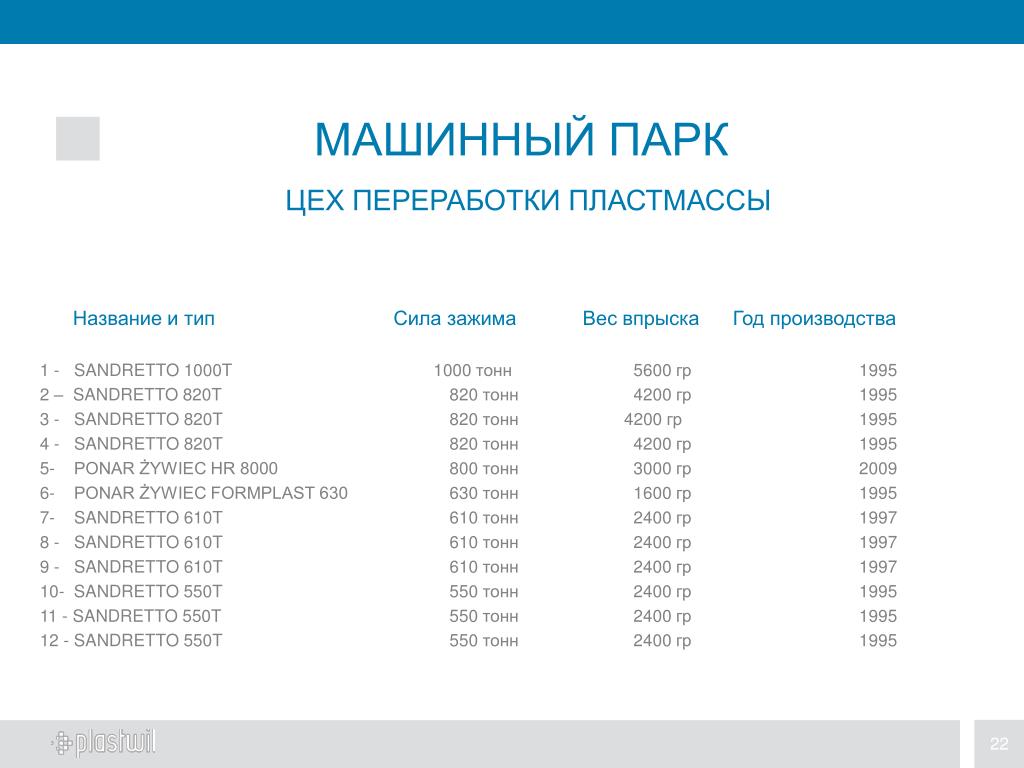Select row 7- SANDRETTO 610T
The height and width of the screenshot is (768, 1024).
[x=468, y=518]
